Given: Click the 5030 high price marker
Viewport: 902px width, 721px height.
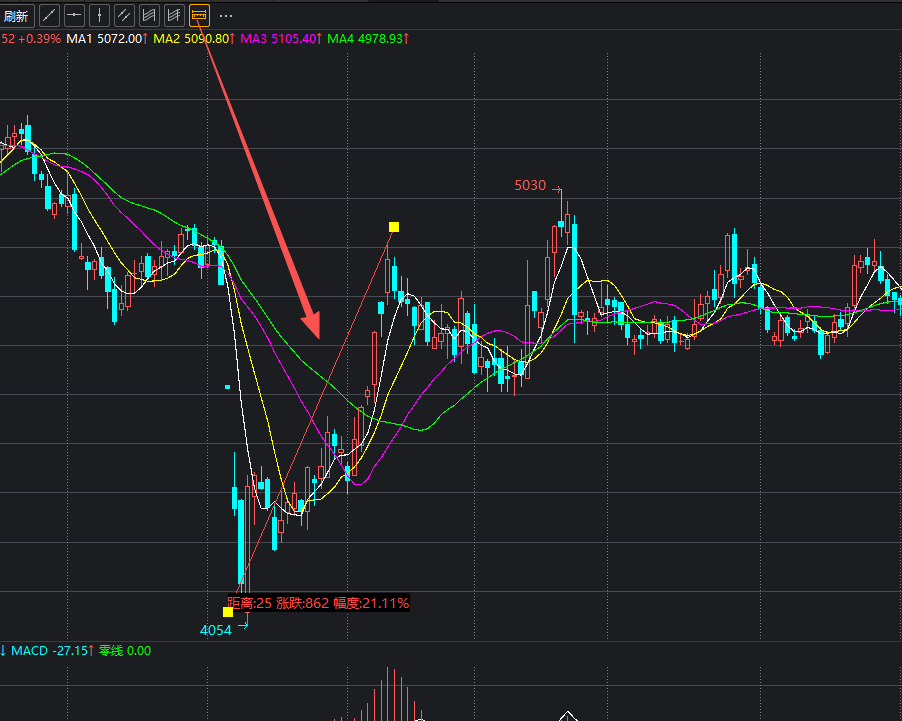Looking at the screenshot, I should point(530,185).
